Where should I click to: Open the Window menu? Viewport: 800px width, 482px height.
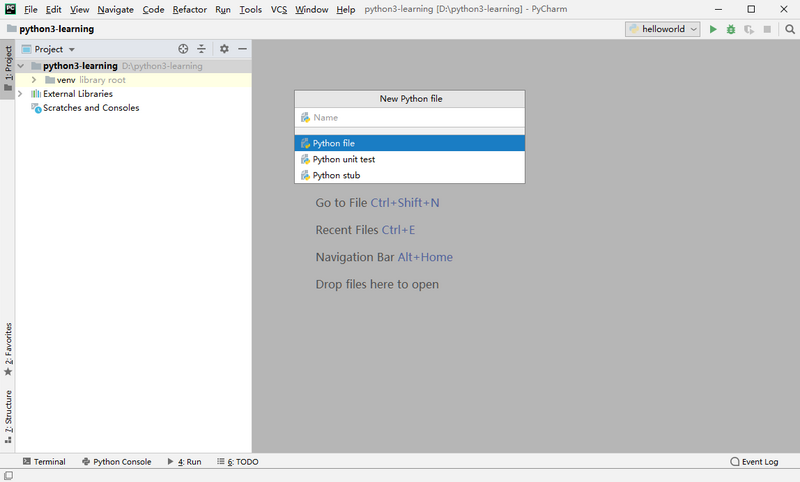point(311,9)
